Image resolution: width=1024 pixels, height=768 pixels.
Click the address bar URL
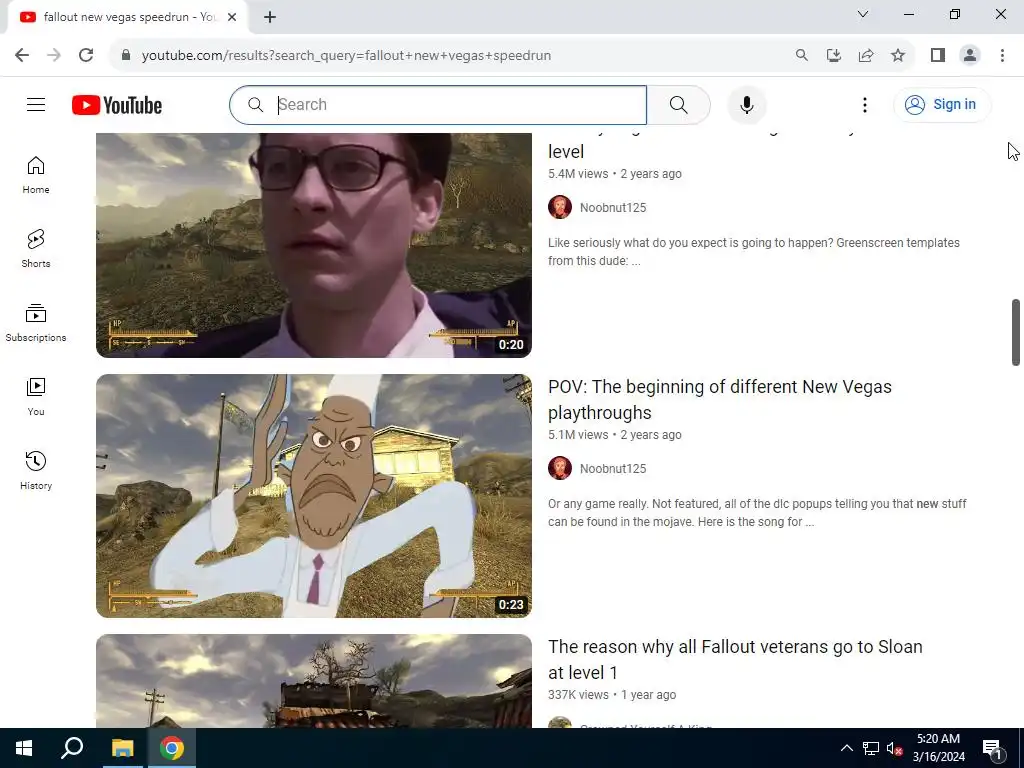pyautogui.click(x=346, y=56)
